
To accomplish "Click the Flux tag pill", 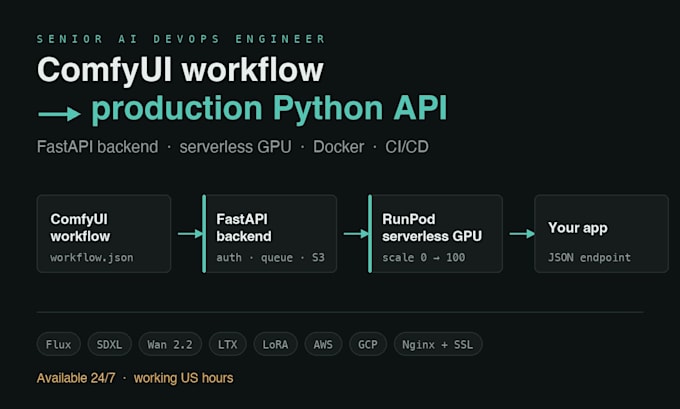I will tap(59, 344).
